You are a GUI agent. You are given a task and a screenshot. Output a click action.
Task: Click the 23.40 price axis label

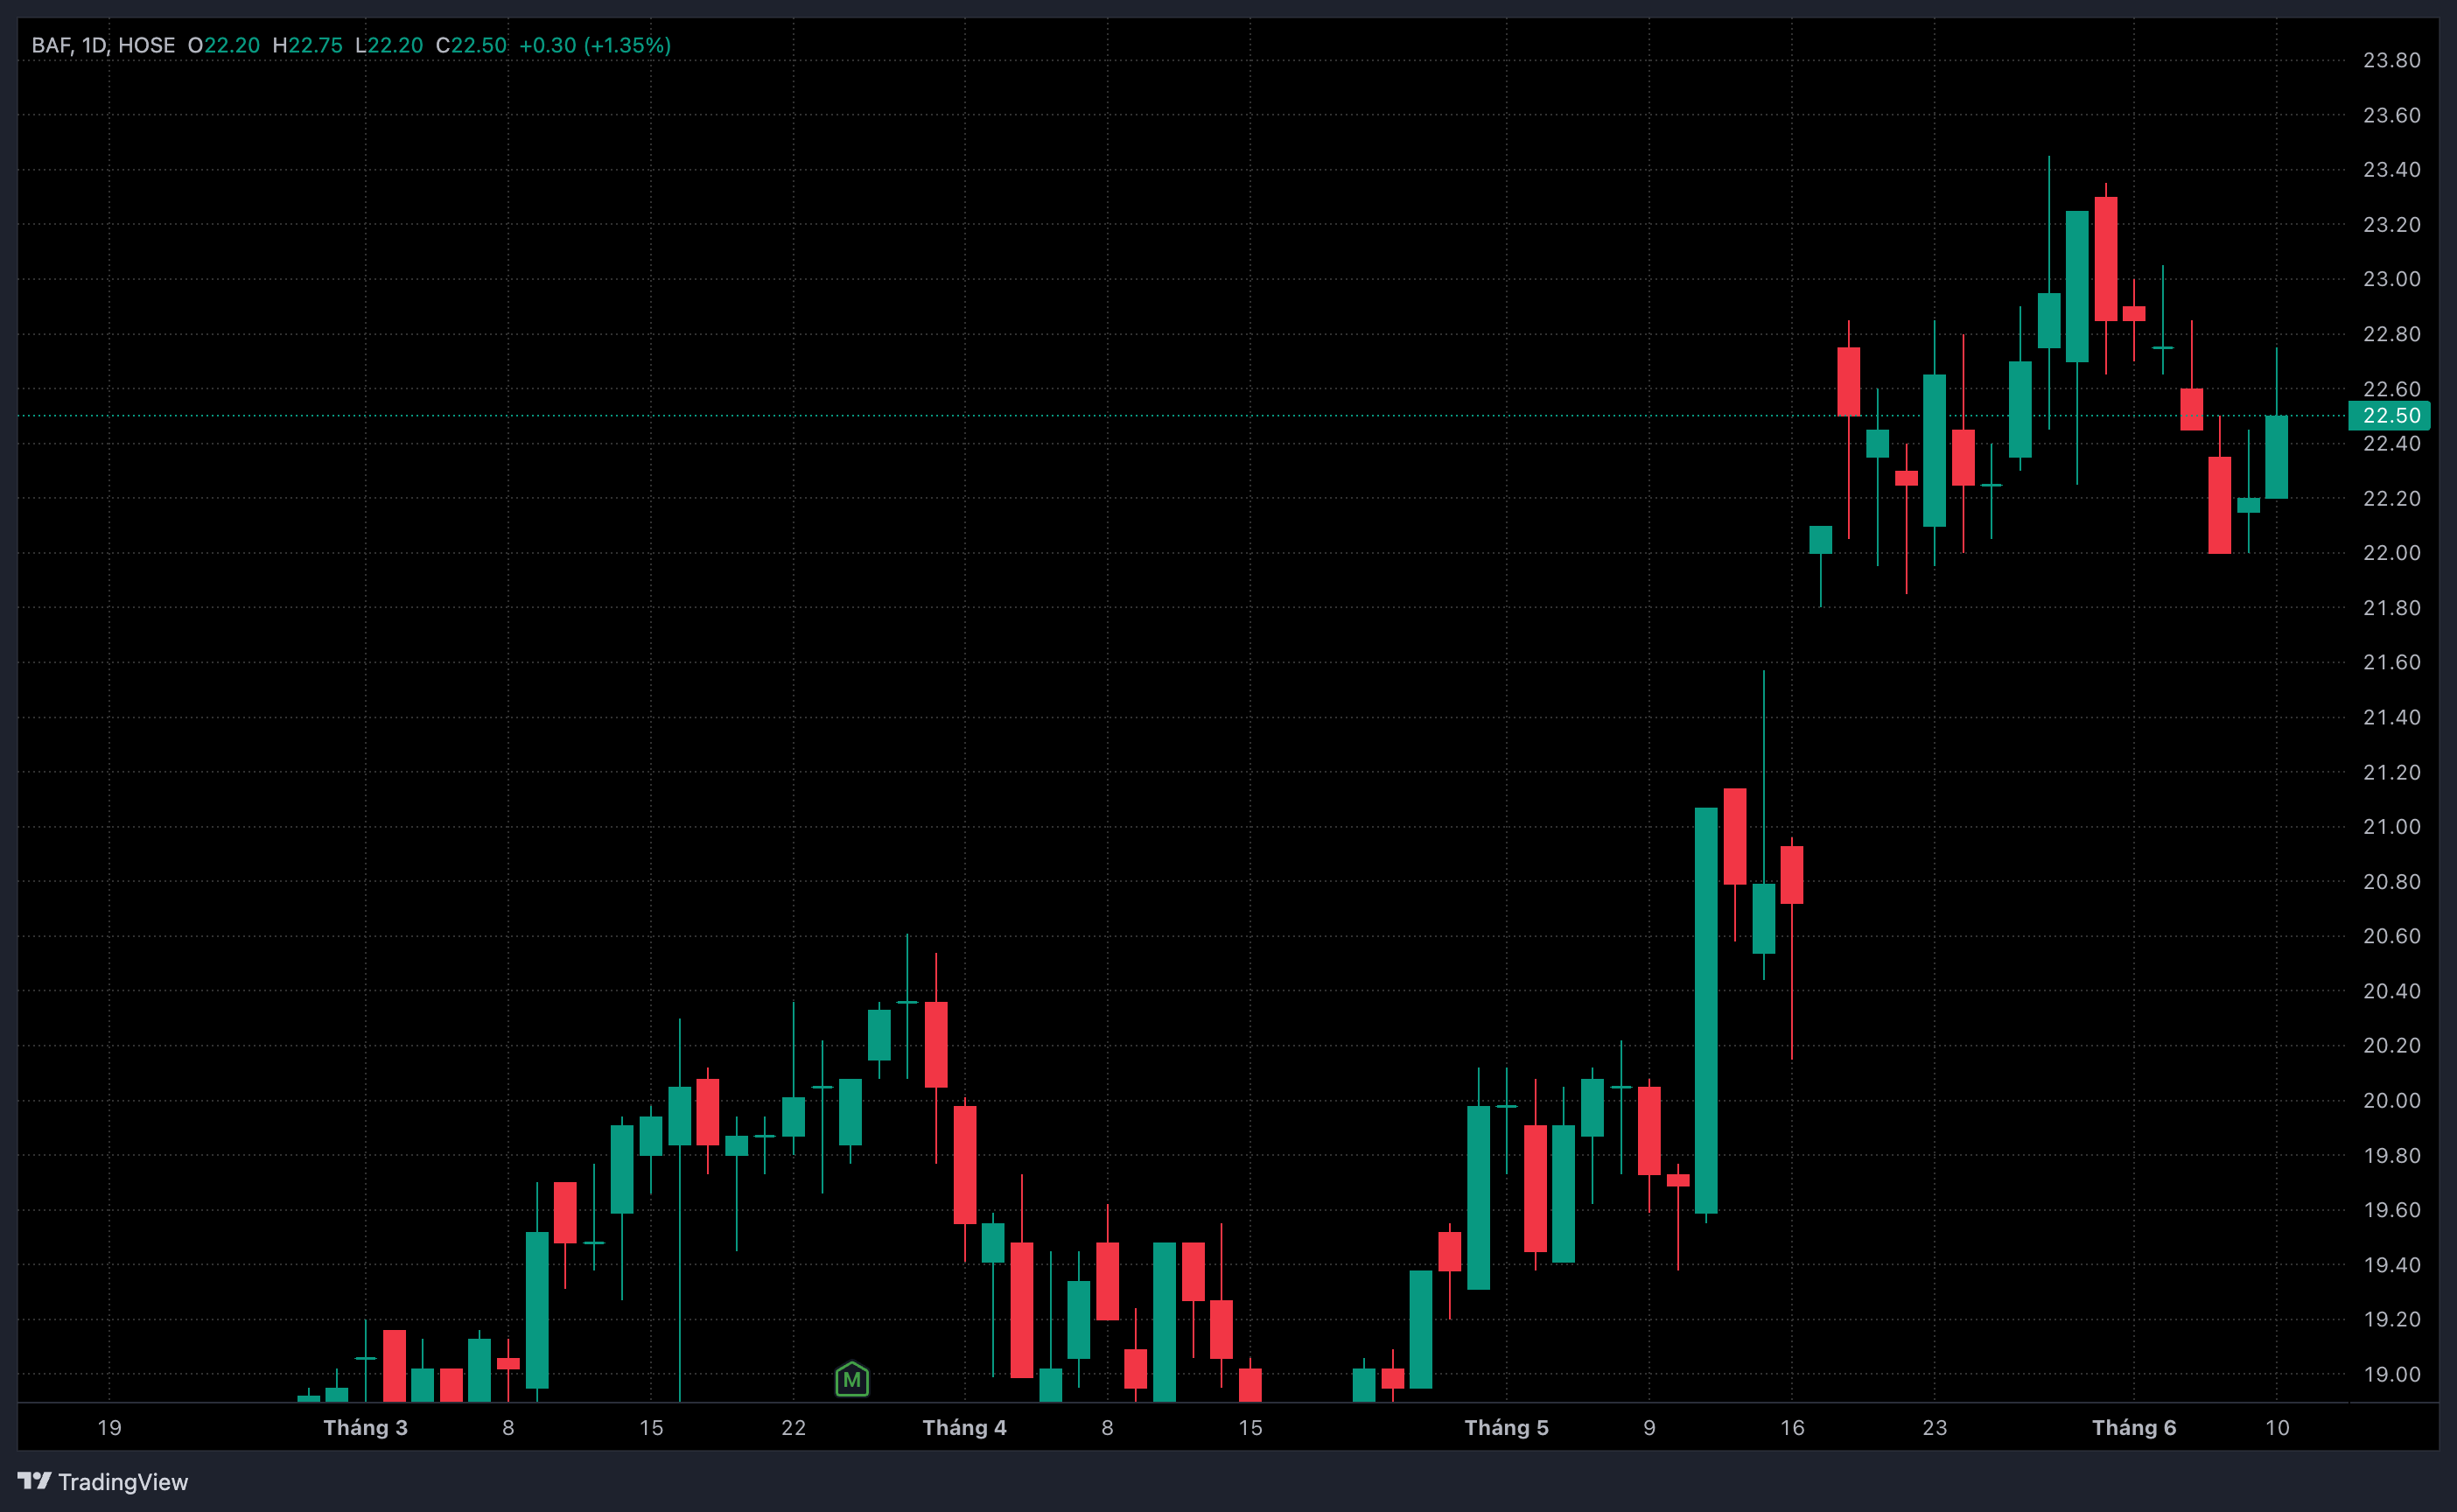(2391, 169)
